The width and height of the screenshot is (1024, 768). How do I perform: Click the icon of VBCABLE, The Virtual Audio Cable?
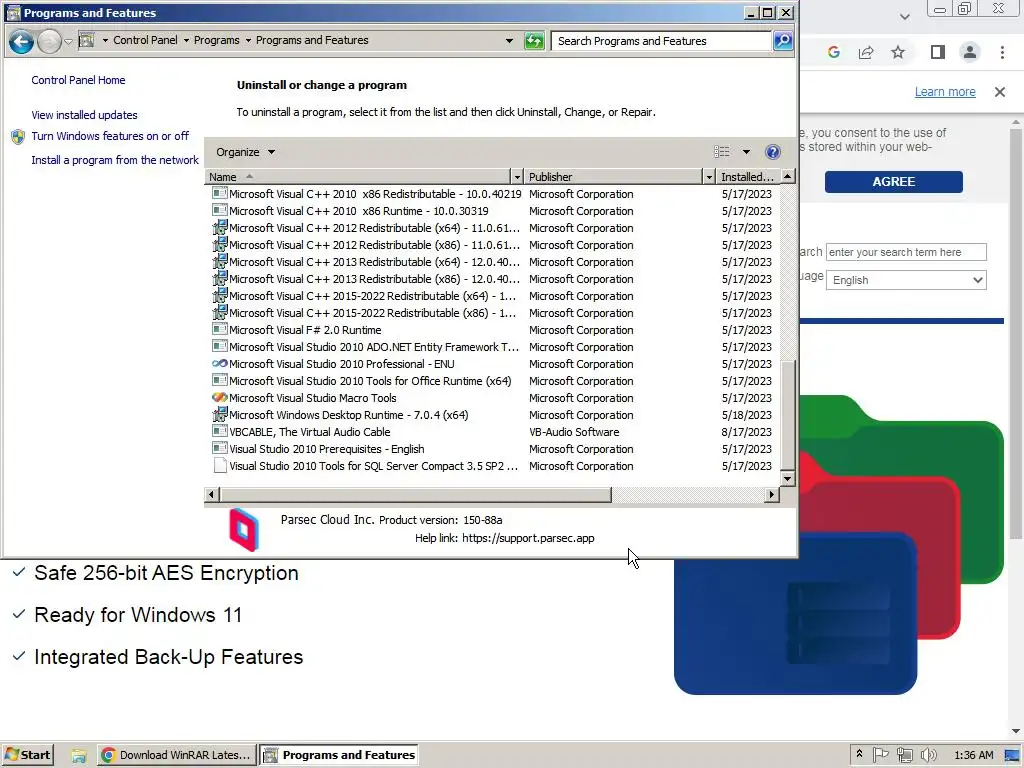point(220,432)
